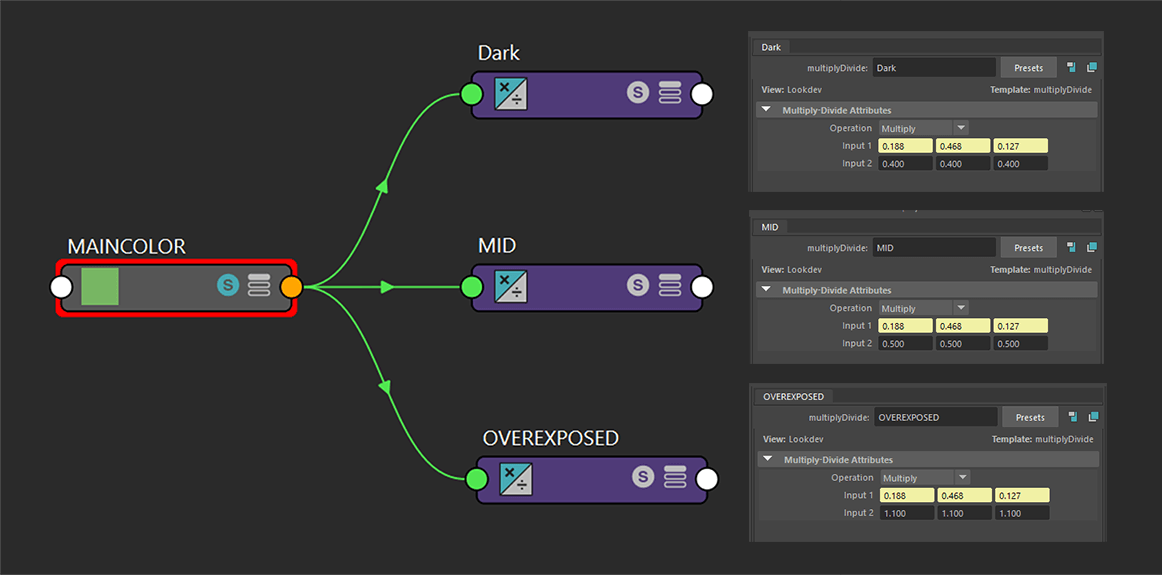Viewport: 1162px width, 575px height.
Task: Click the multiply-divide icon on Dark node
Action: (511, 95)
